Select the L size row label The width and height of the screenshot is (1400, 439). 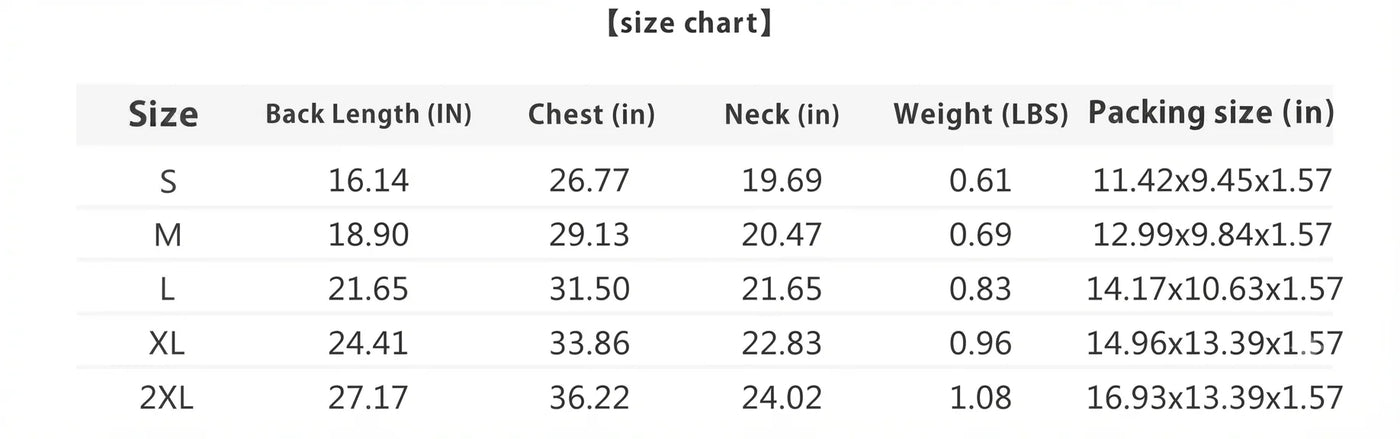coord(168,289)
